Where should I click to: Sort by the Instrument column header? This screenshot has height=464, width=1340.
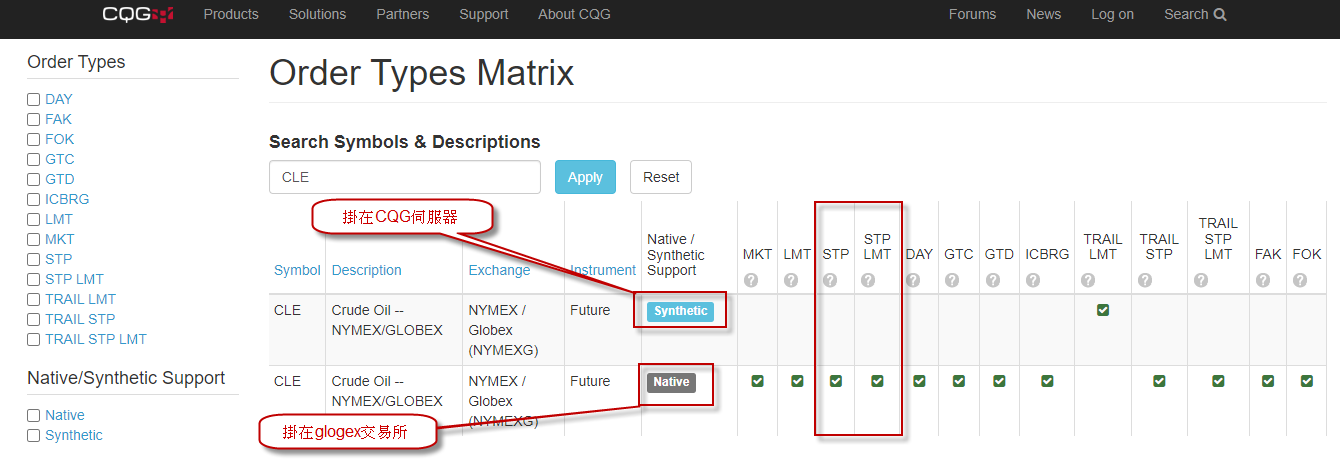click(x=603, y=270)
